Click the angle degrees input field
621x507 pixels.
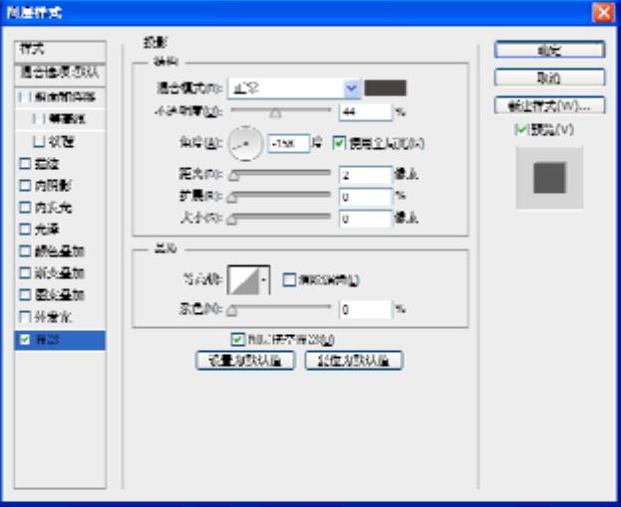pos(288,143)
